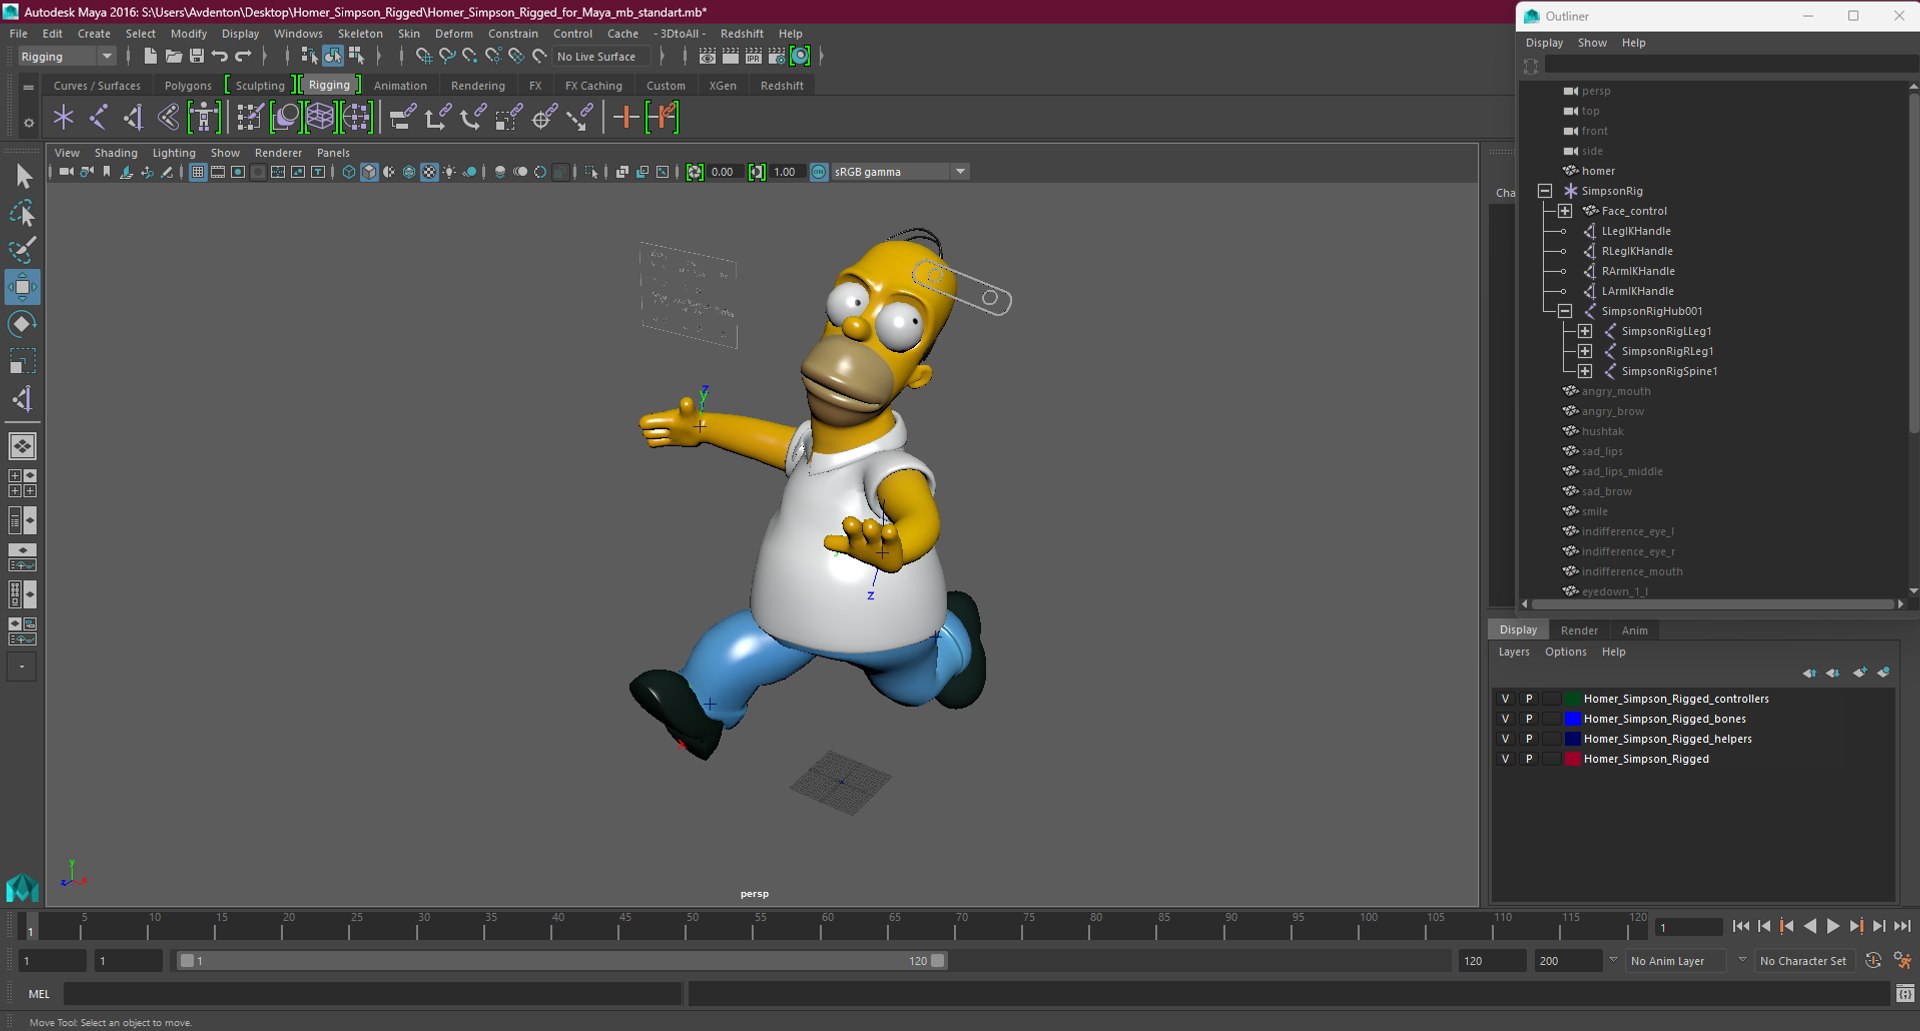Open the sRGB gamma view transform dropdown

tap(900, 172)
